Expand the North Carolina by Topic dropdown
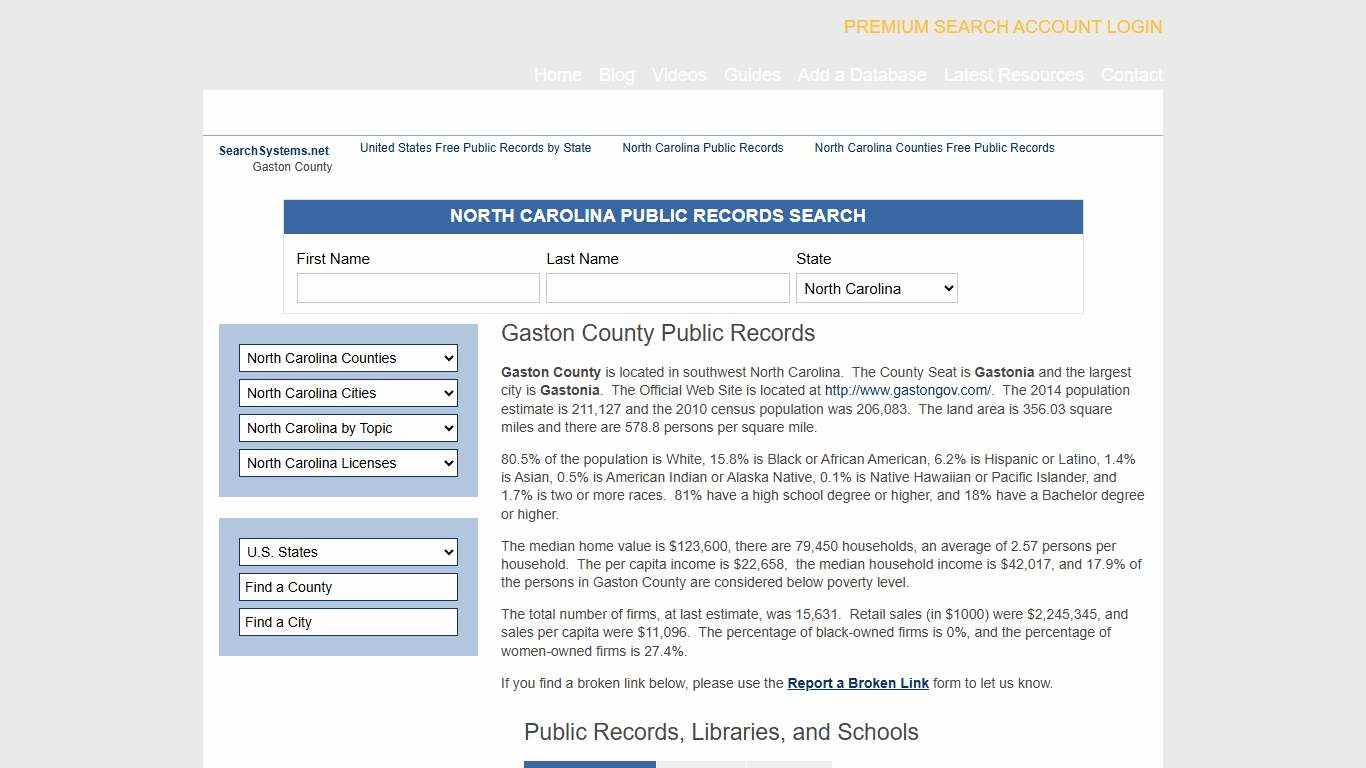This screenshot has width=1366, height=768. pos(348,427)
